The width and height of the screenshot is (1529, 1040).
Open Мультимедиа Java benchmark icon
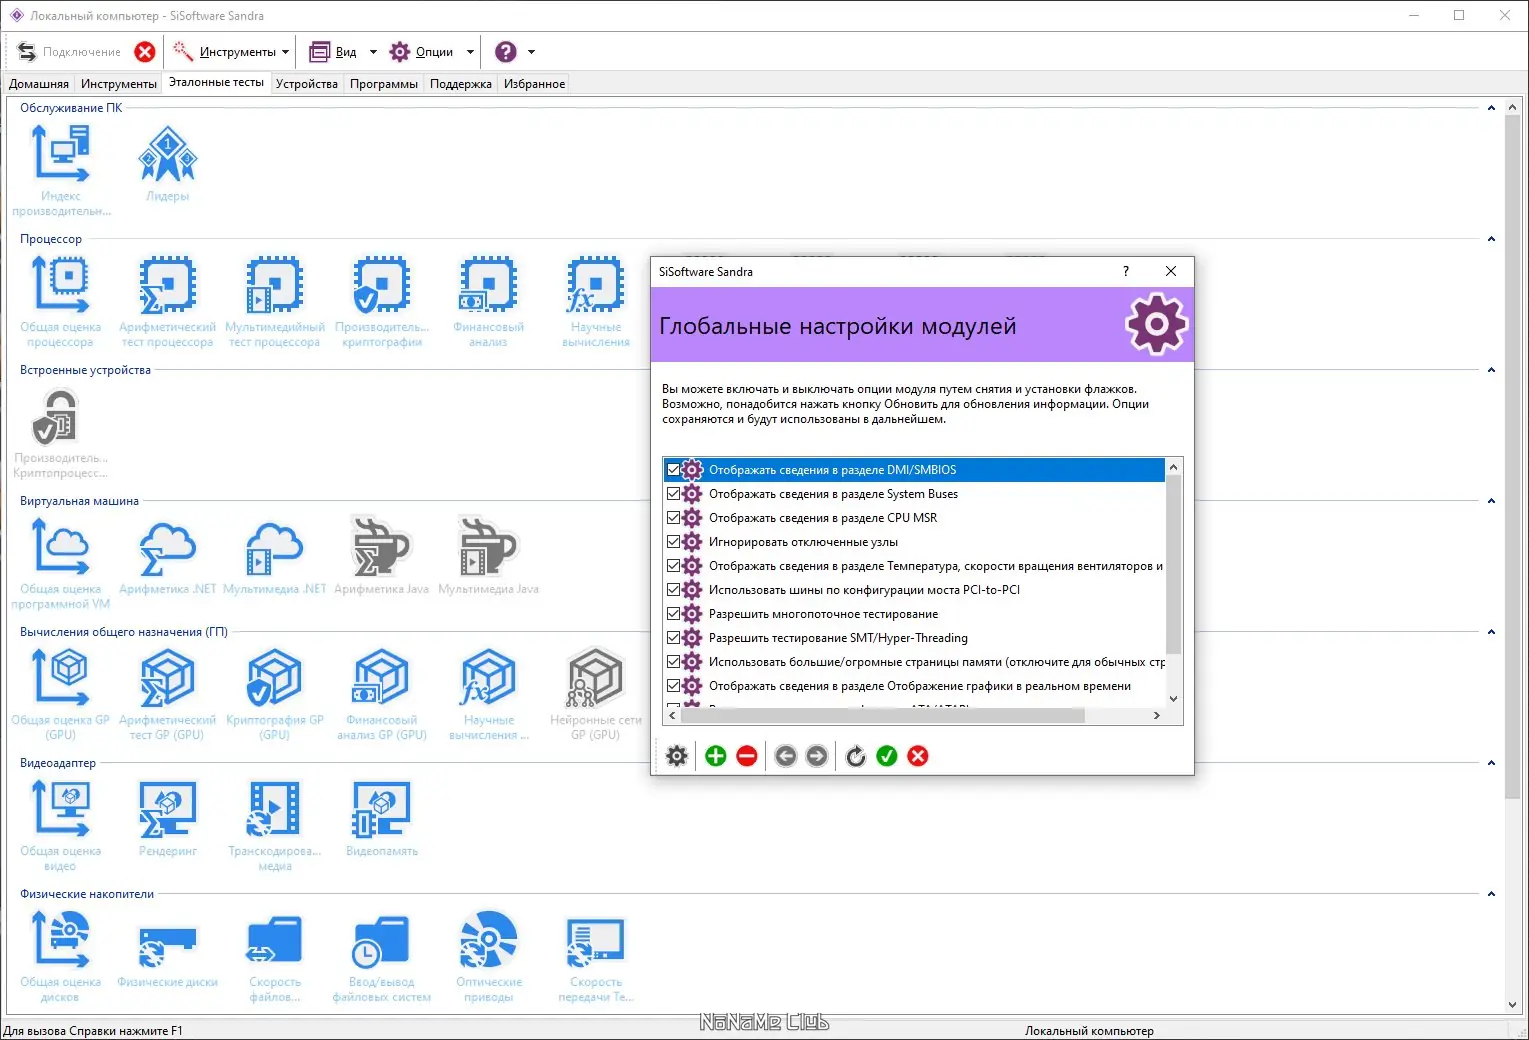pyautogui.click(x=489, y=547)
